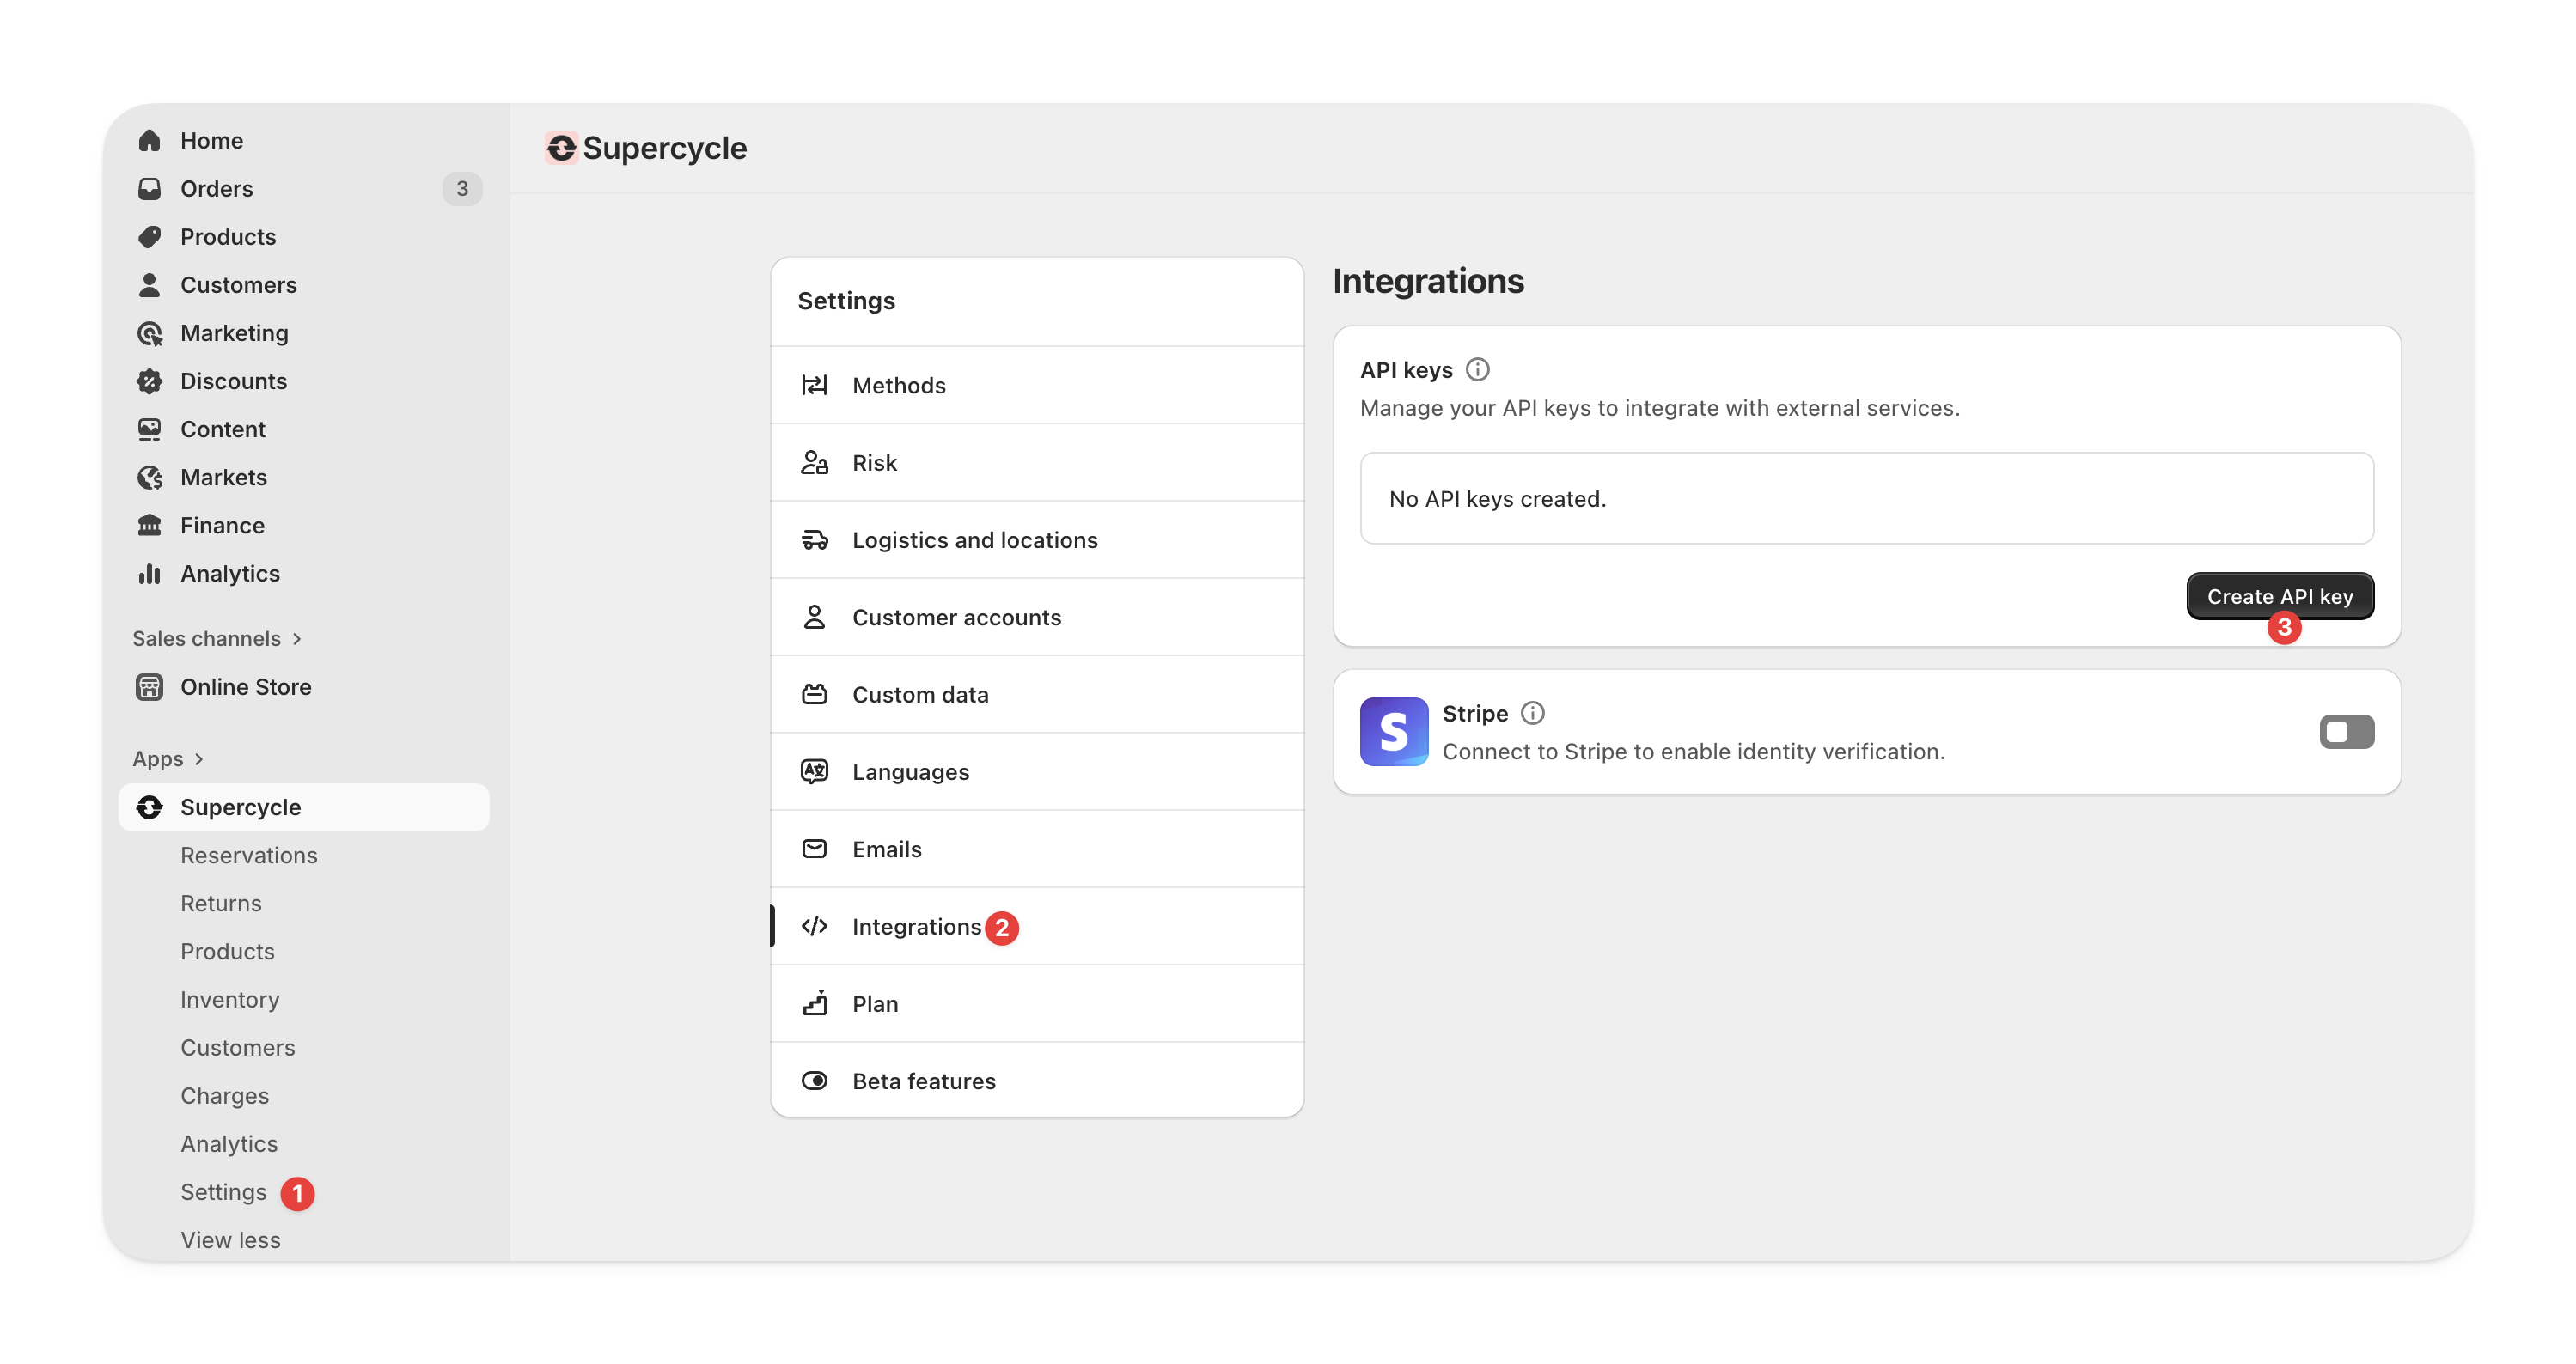Image resolution: width=2576 pixels, height=1364 pixels.
Task: Click the Home icon in sidebar
Action: (x=150, y=141)
